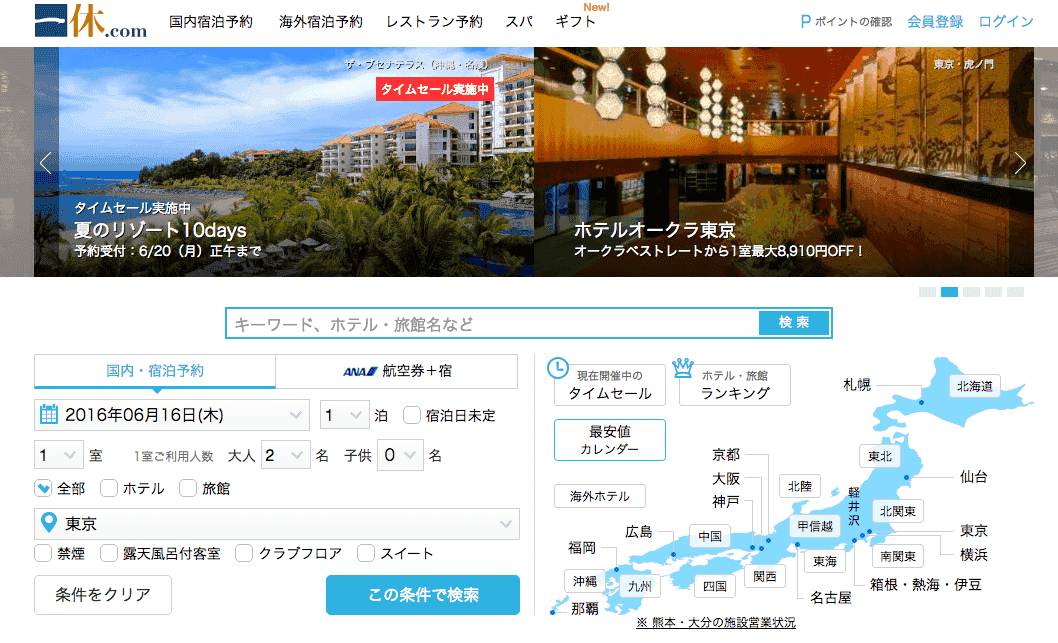The width and height of the screenshot is (1058, 643).
Task: Open ホテル・旅館ランキング button
Action: (735, 385)
